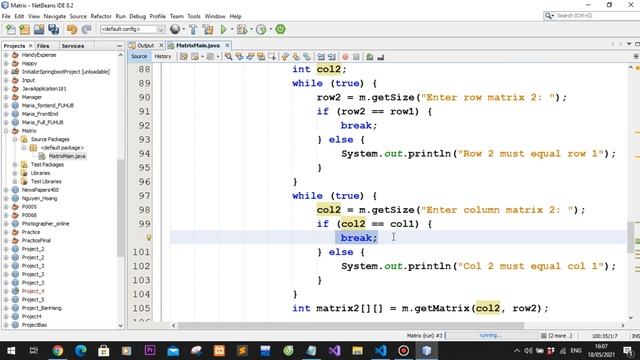Image resolution: width=640 pixels, height=360 pixels.
Task: Run the project with the green play icon
Action: click(x=223, y=29)
